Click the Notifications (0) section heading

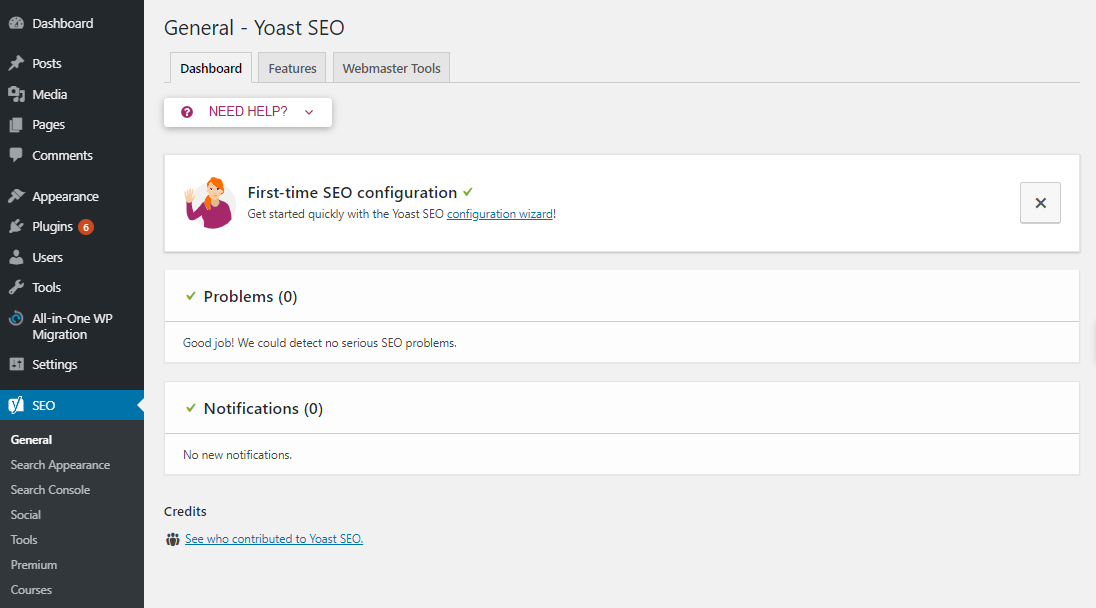click(264, 408)
